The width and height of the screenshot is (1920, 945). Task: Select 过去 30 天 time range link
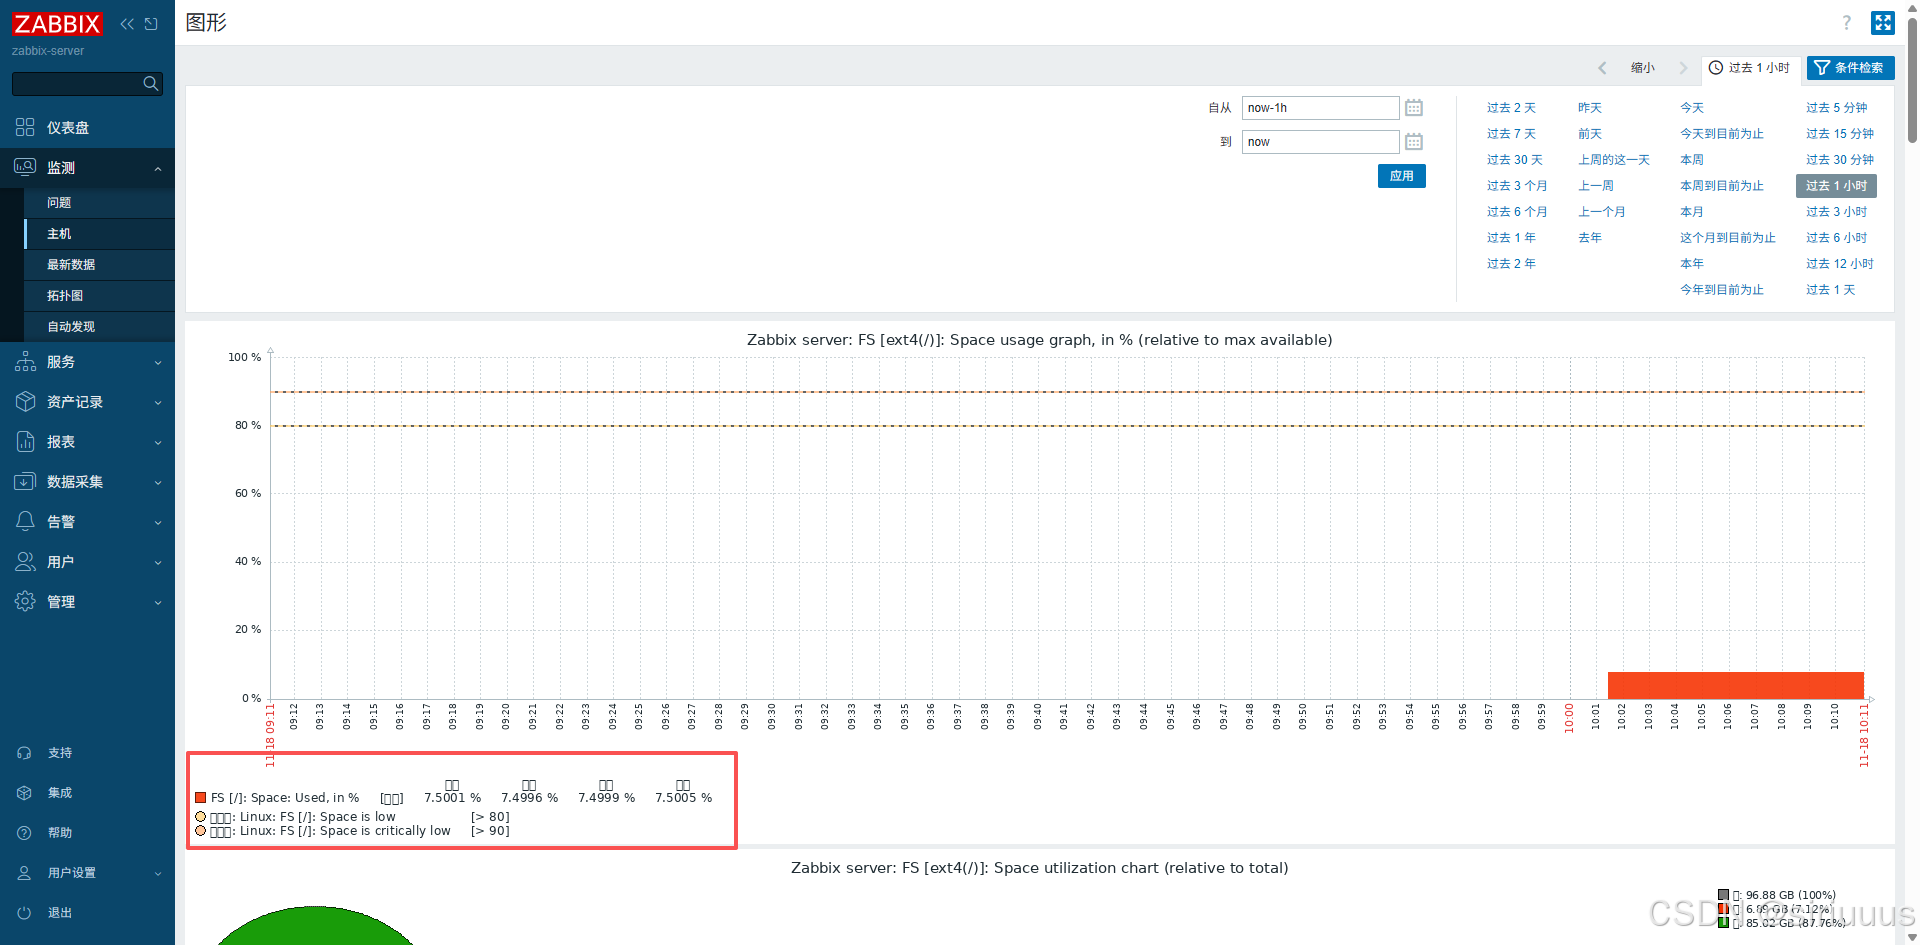[1514, 160]
